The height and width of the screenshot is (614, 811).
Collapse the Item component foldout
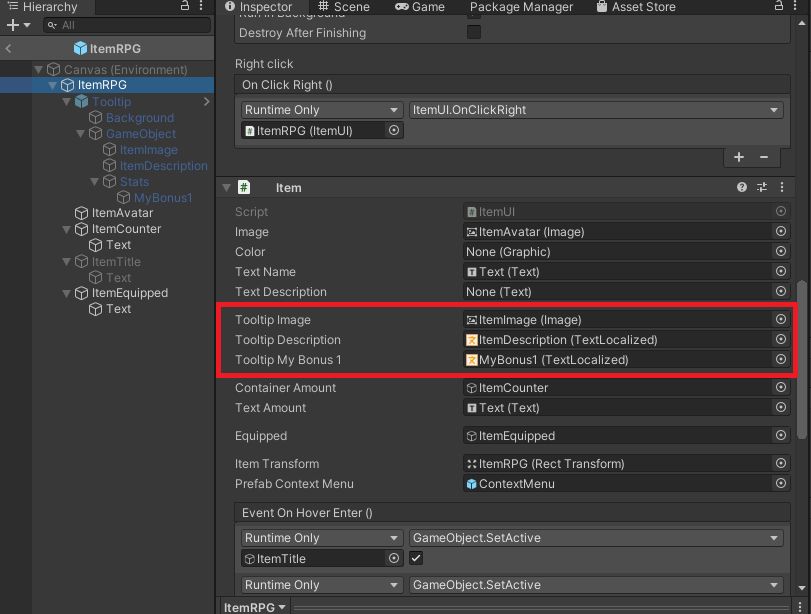[x=227, y=187]
